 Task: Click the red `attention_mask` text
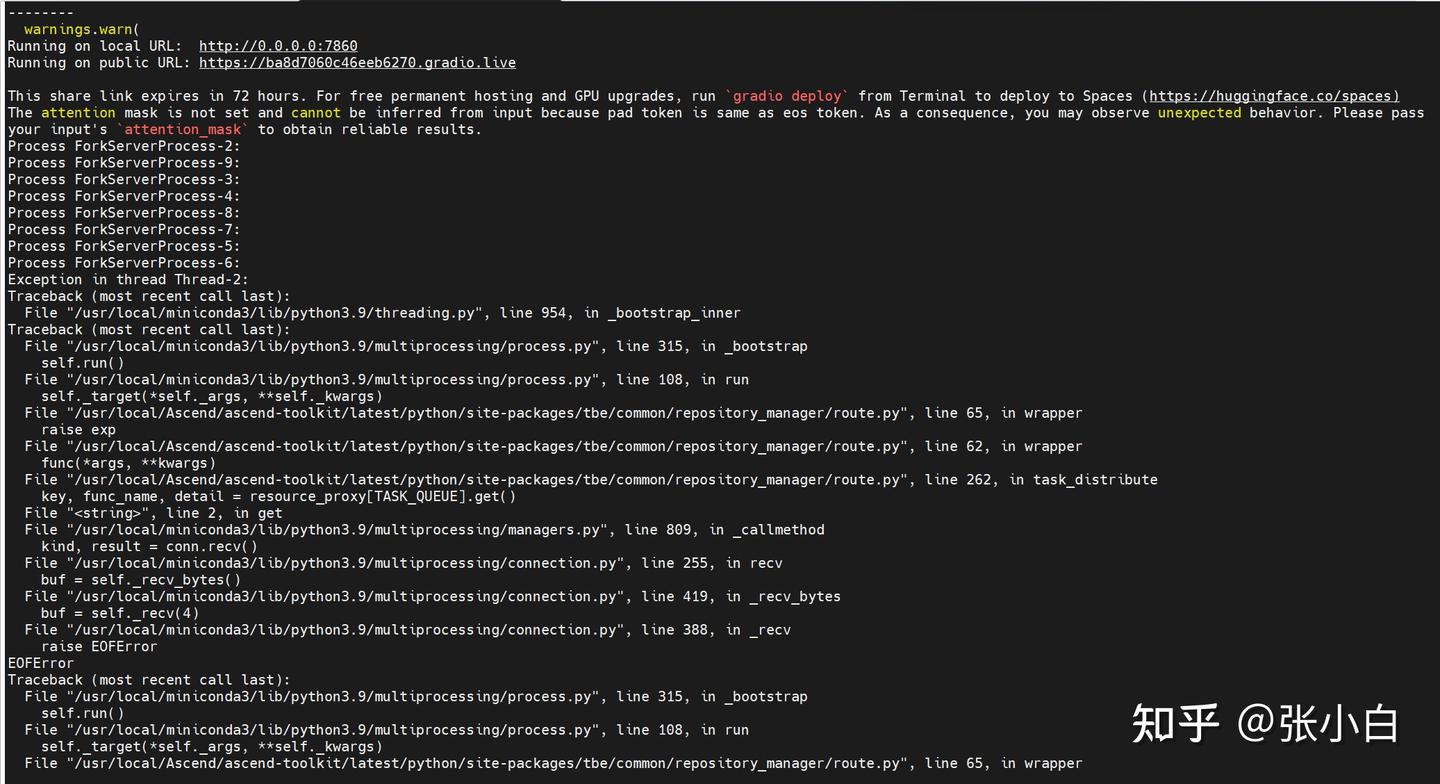[x=183, y=130]
